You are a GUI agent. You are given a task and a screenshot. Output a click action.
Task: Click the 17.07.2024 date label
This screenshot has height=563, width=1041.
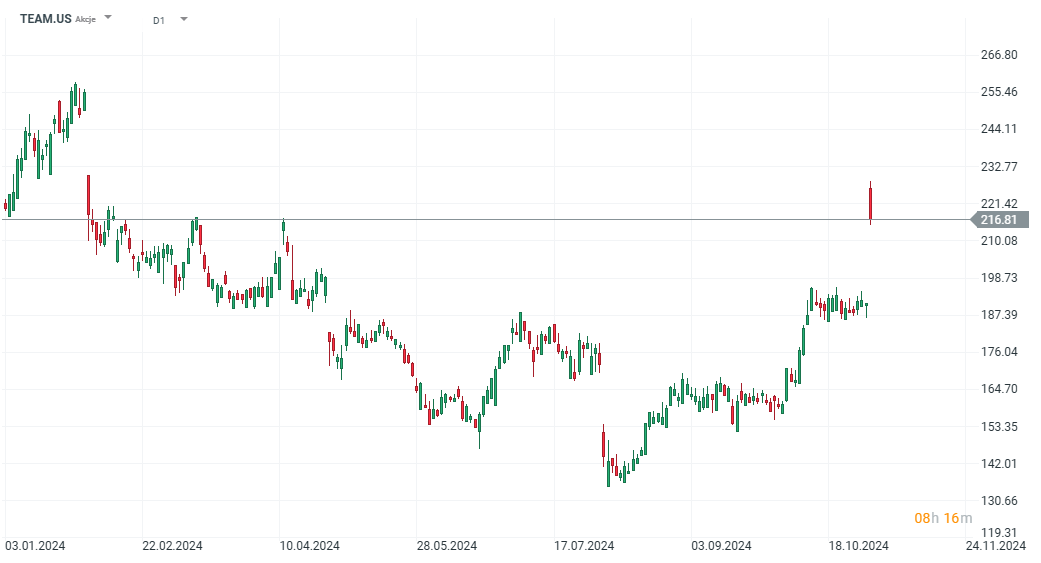pyautogui.click(x=584, y=546)
